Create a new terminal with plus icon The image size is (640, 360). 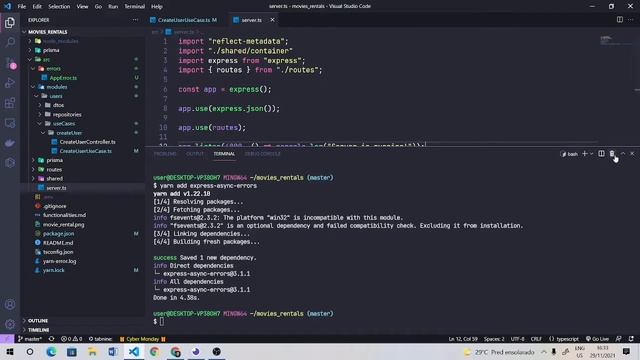pyautogui.click(x=584, y=154)
